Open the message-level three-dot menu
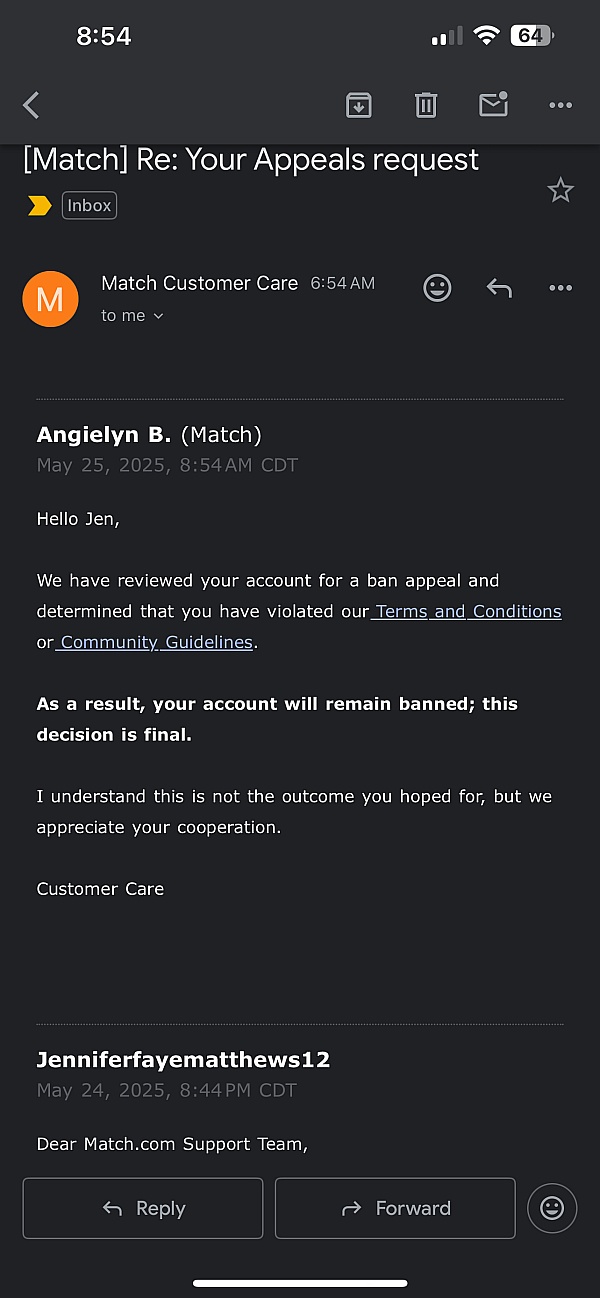600x1298 pixels. 561,288
